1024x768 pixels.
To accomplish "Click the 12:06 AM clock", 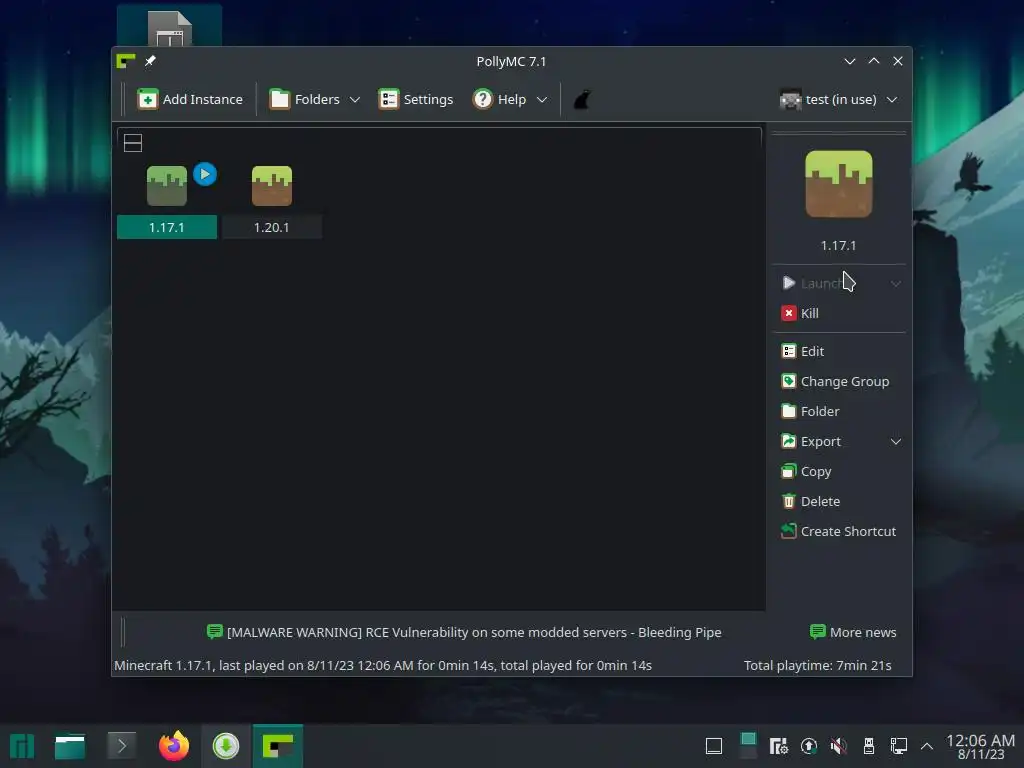I will [x=980, y=741].
